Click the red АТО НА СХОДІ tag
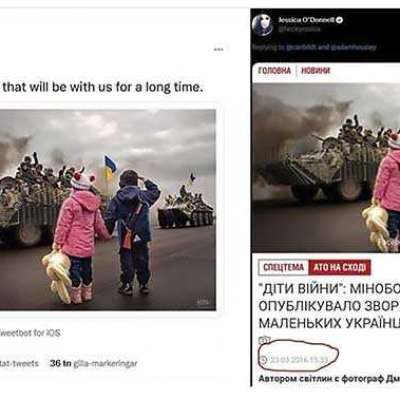 (339, 267)
